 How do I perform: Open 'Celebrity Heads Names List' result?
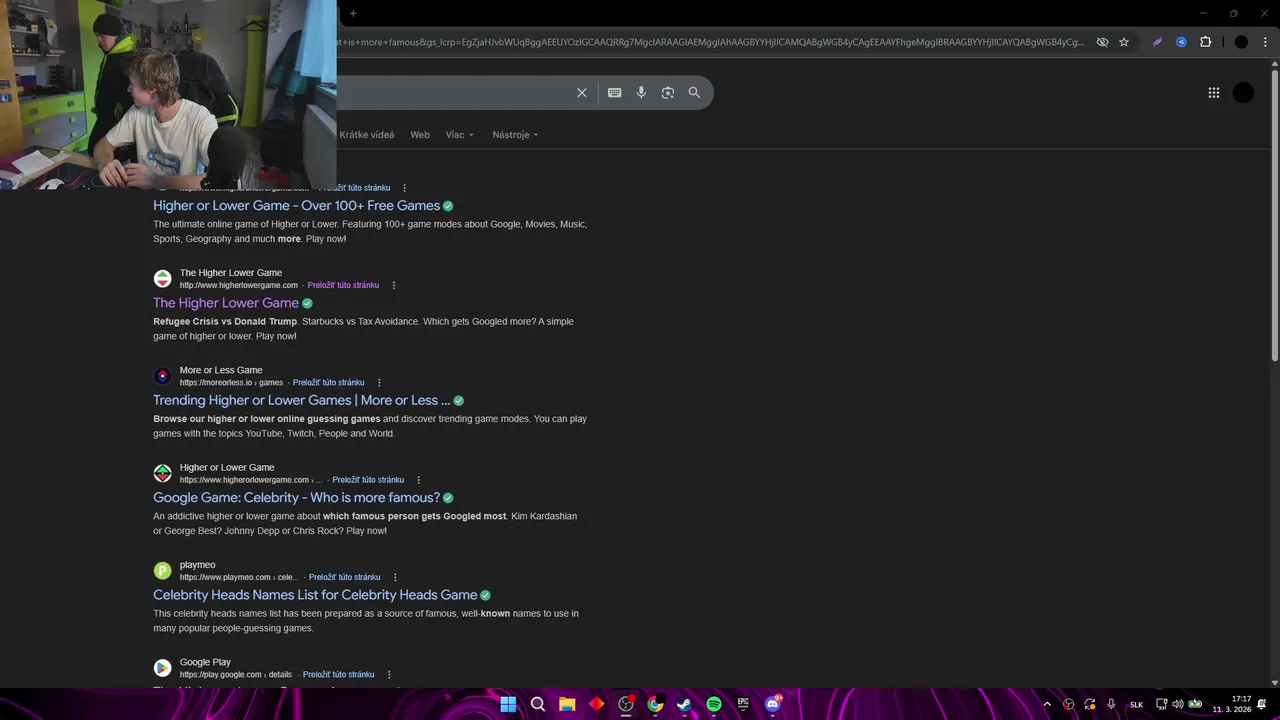pyautogui.click(x=315, y=594)
